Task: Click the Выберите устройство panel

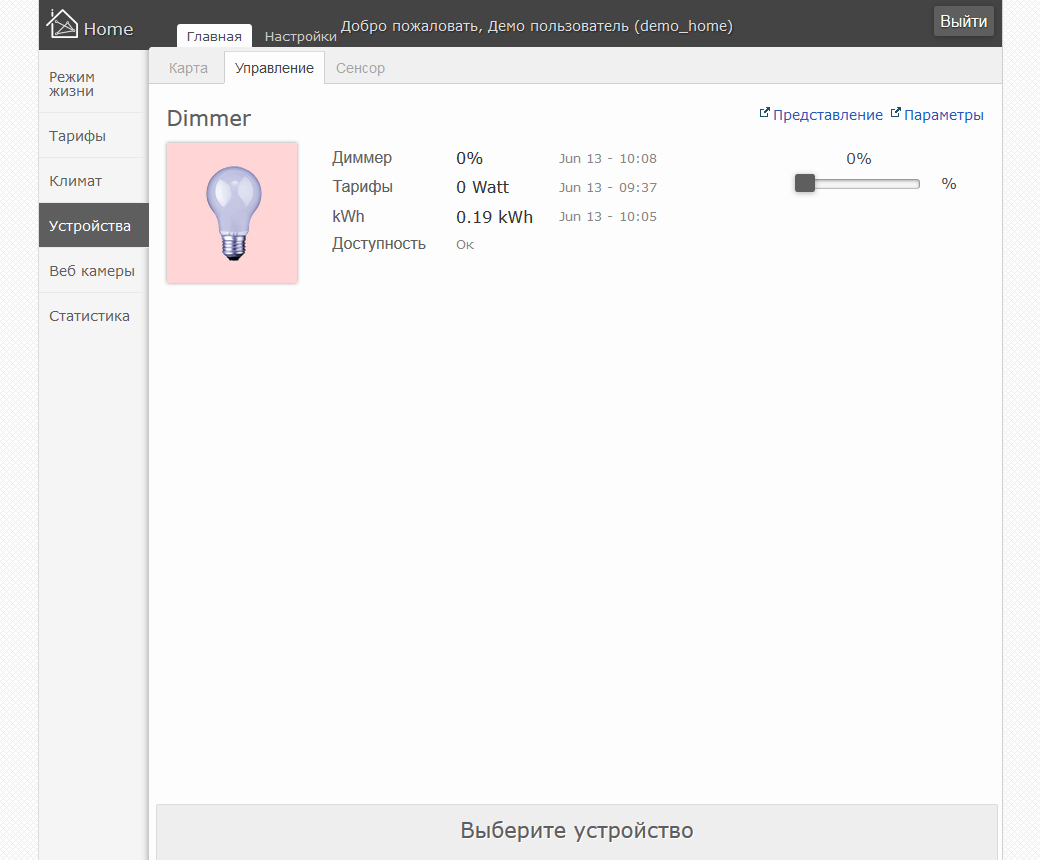Action: tap(577, 831)
